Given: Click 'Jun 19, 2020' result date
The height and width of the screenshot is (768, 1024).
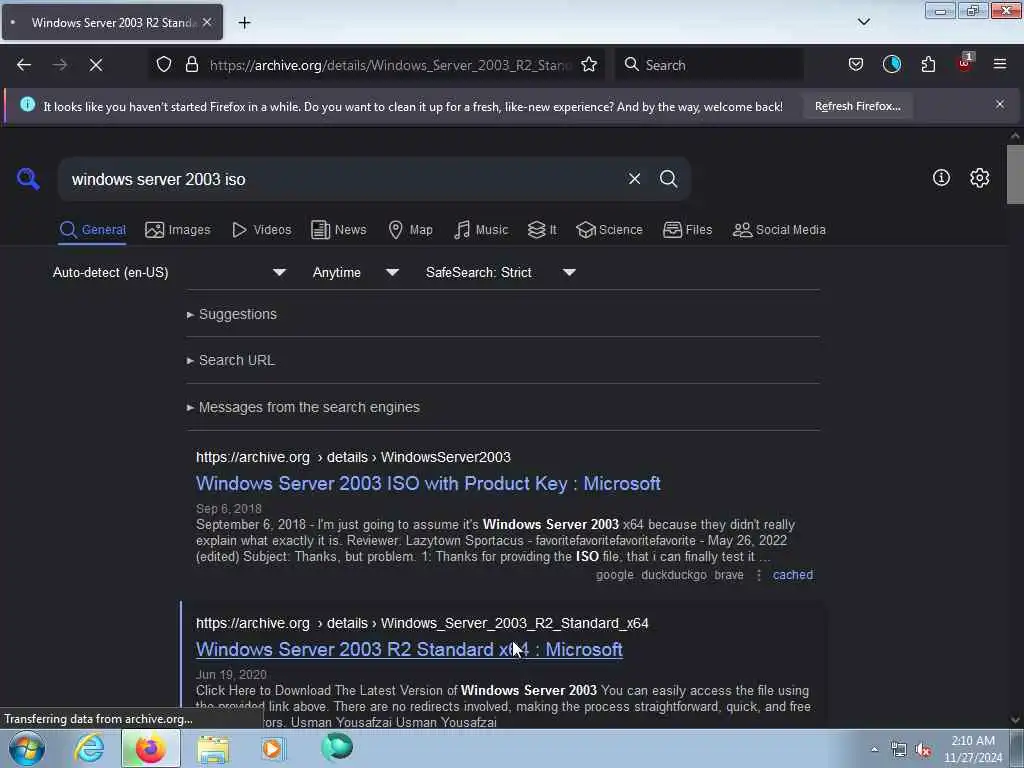Looking at the screenshot, I should pyautogui.click(x=231, y=675).
